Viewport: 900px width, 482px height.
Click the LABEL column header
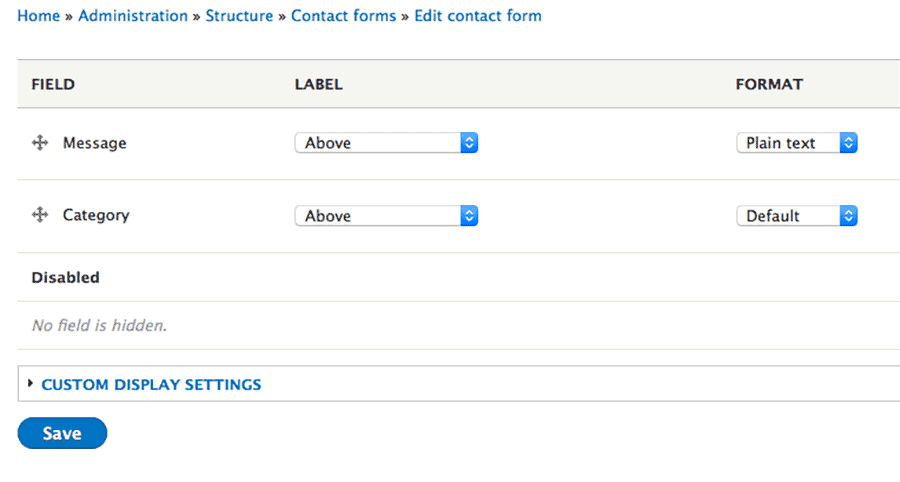coord(319,84)
